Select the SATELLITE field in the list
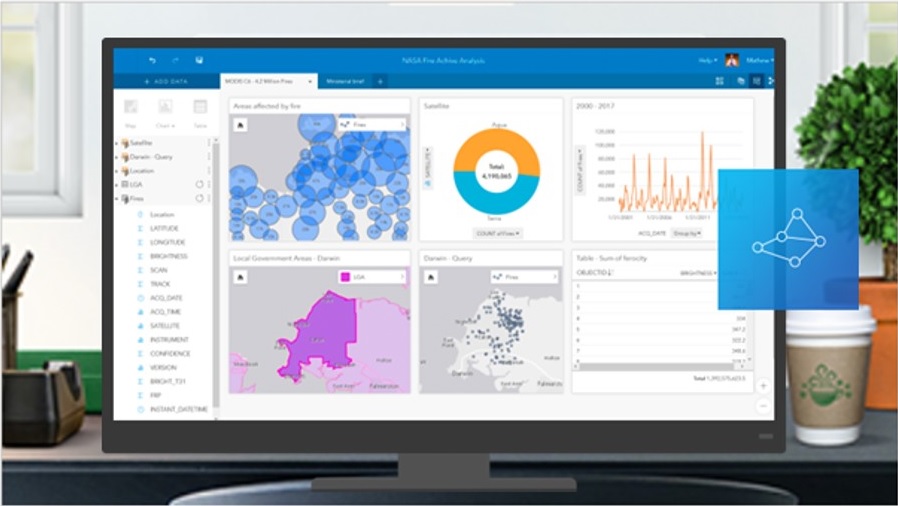The height and width of the screenshot is (506, 898). (x=164, y=326)
